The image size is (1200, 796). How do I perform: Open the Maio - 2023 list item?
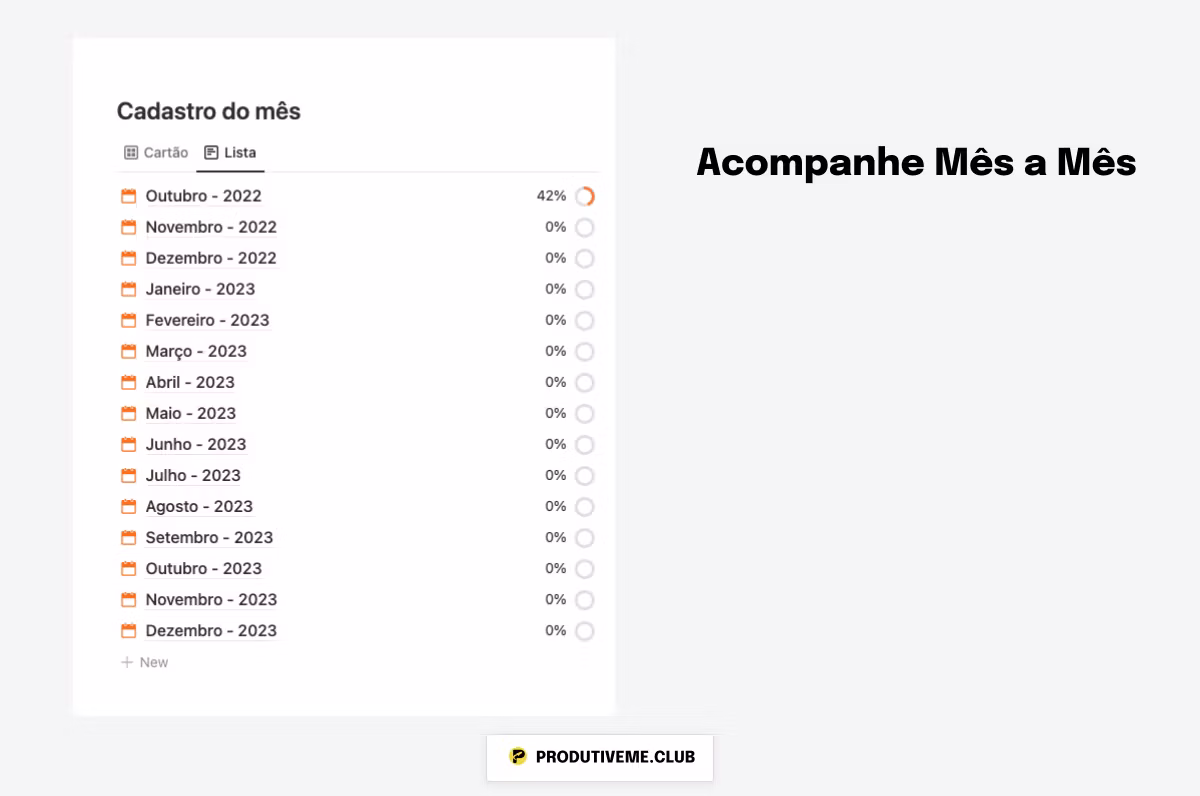point(190,413)
